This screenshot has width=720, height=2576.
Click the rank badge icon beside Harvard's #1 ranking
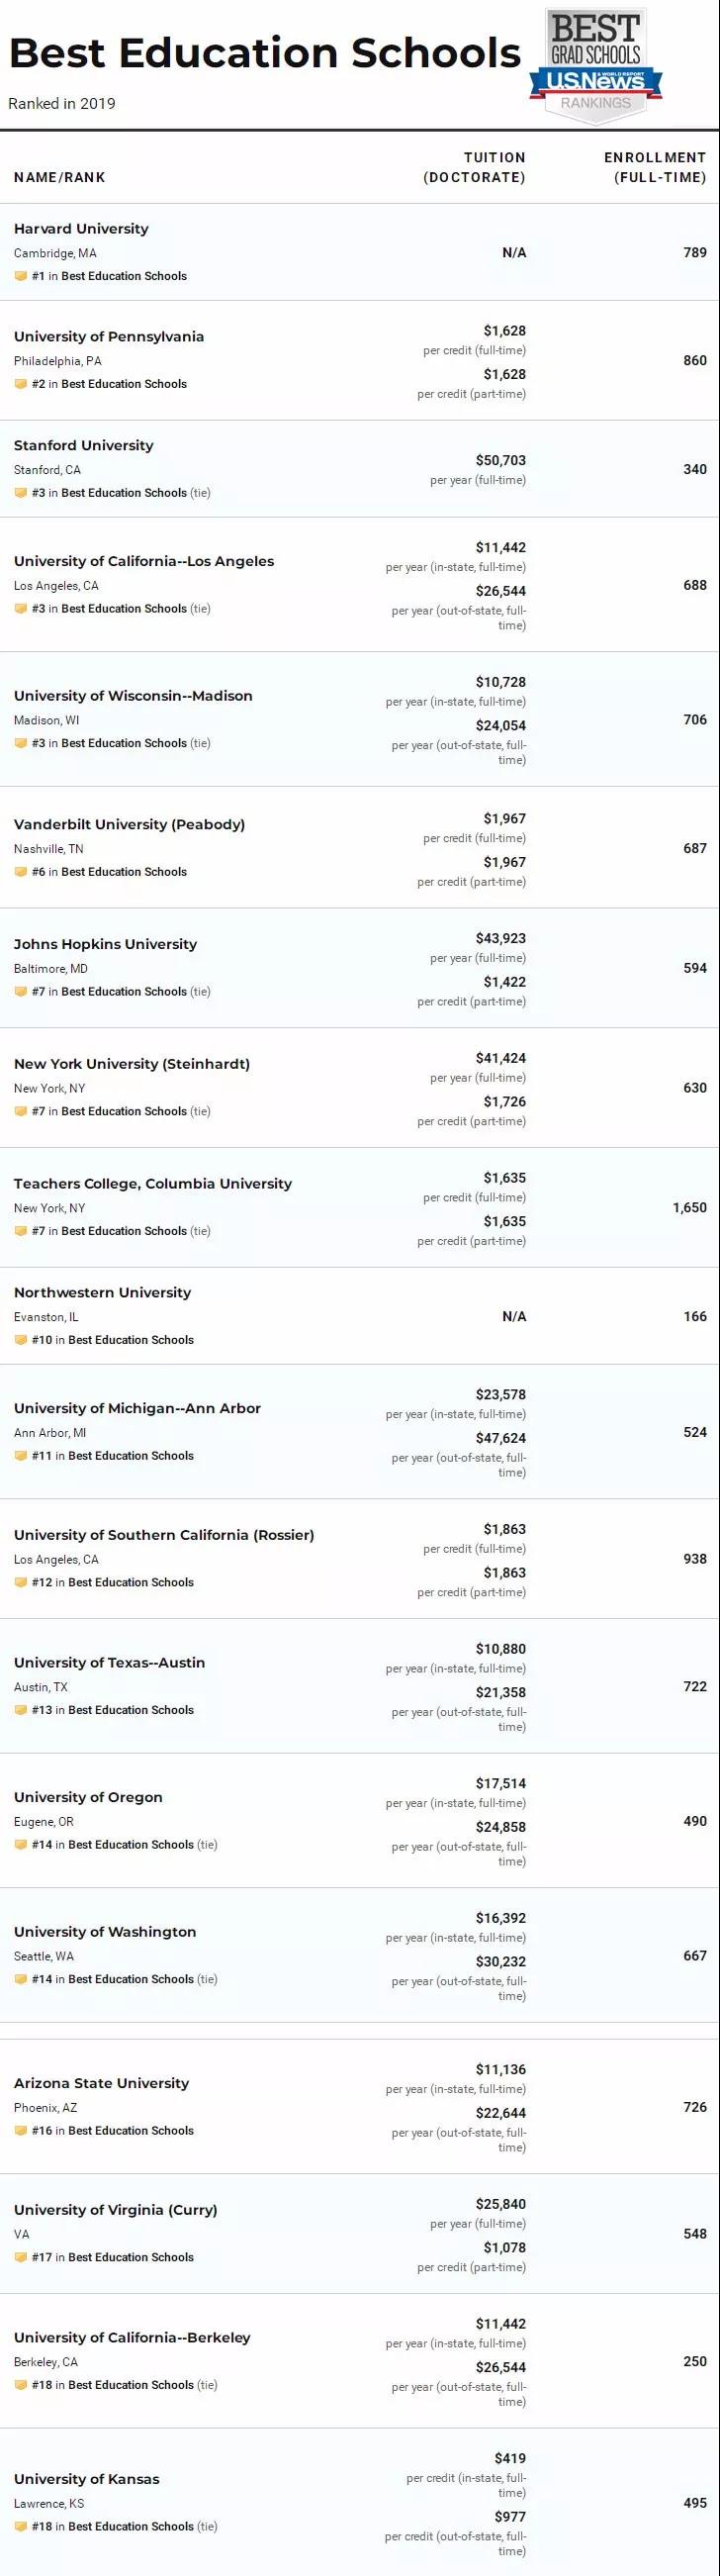[20, 276]
